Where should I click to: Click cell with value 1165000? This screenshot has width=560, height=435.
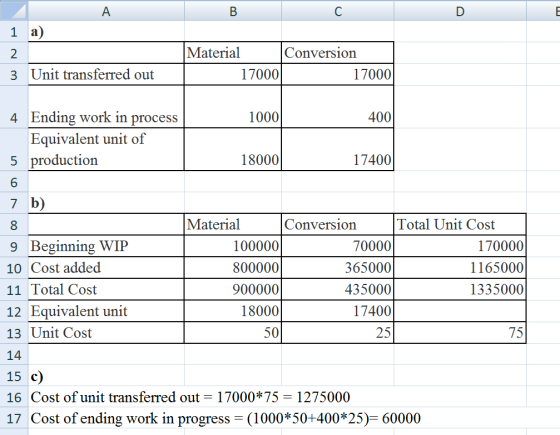coord(460,268)
